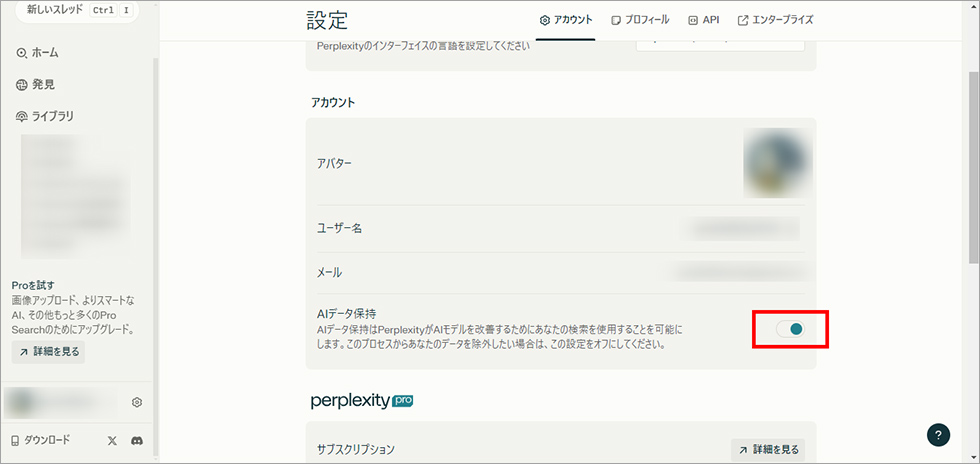Viewport: 980px width, 464px height.
Task: Click the ダウンロード download link
Action: point(41,440)
